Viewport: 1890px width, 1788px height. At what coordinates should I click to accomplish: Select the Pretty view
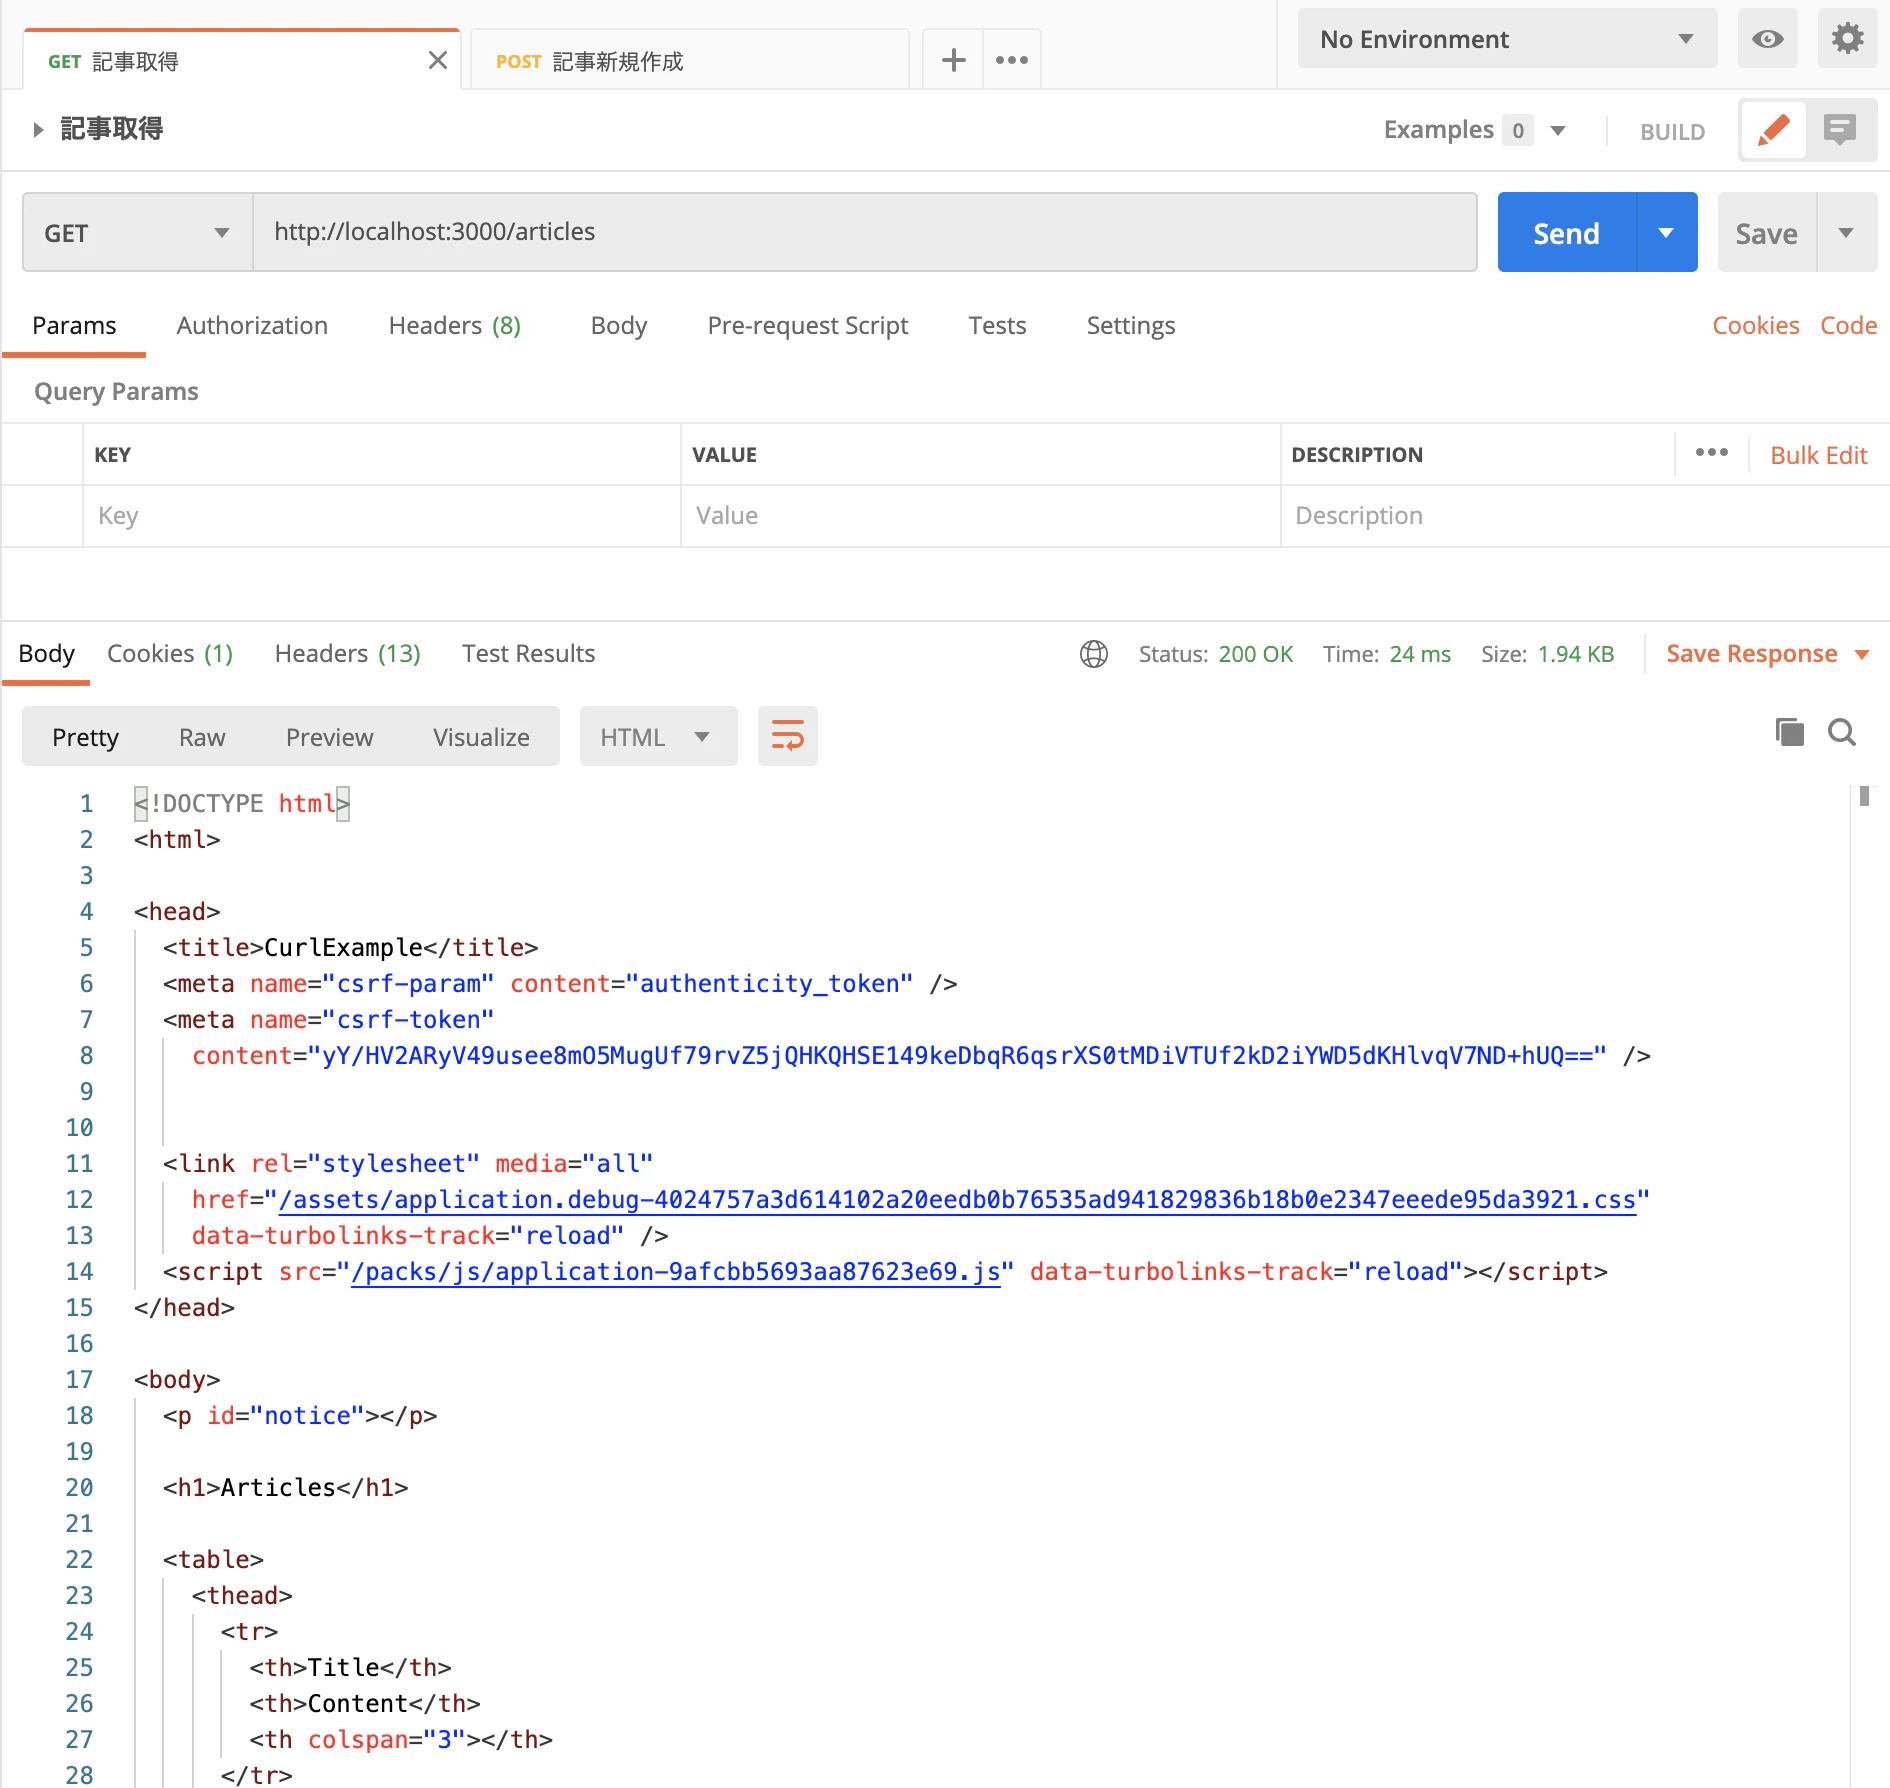[85, 737]
